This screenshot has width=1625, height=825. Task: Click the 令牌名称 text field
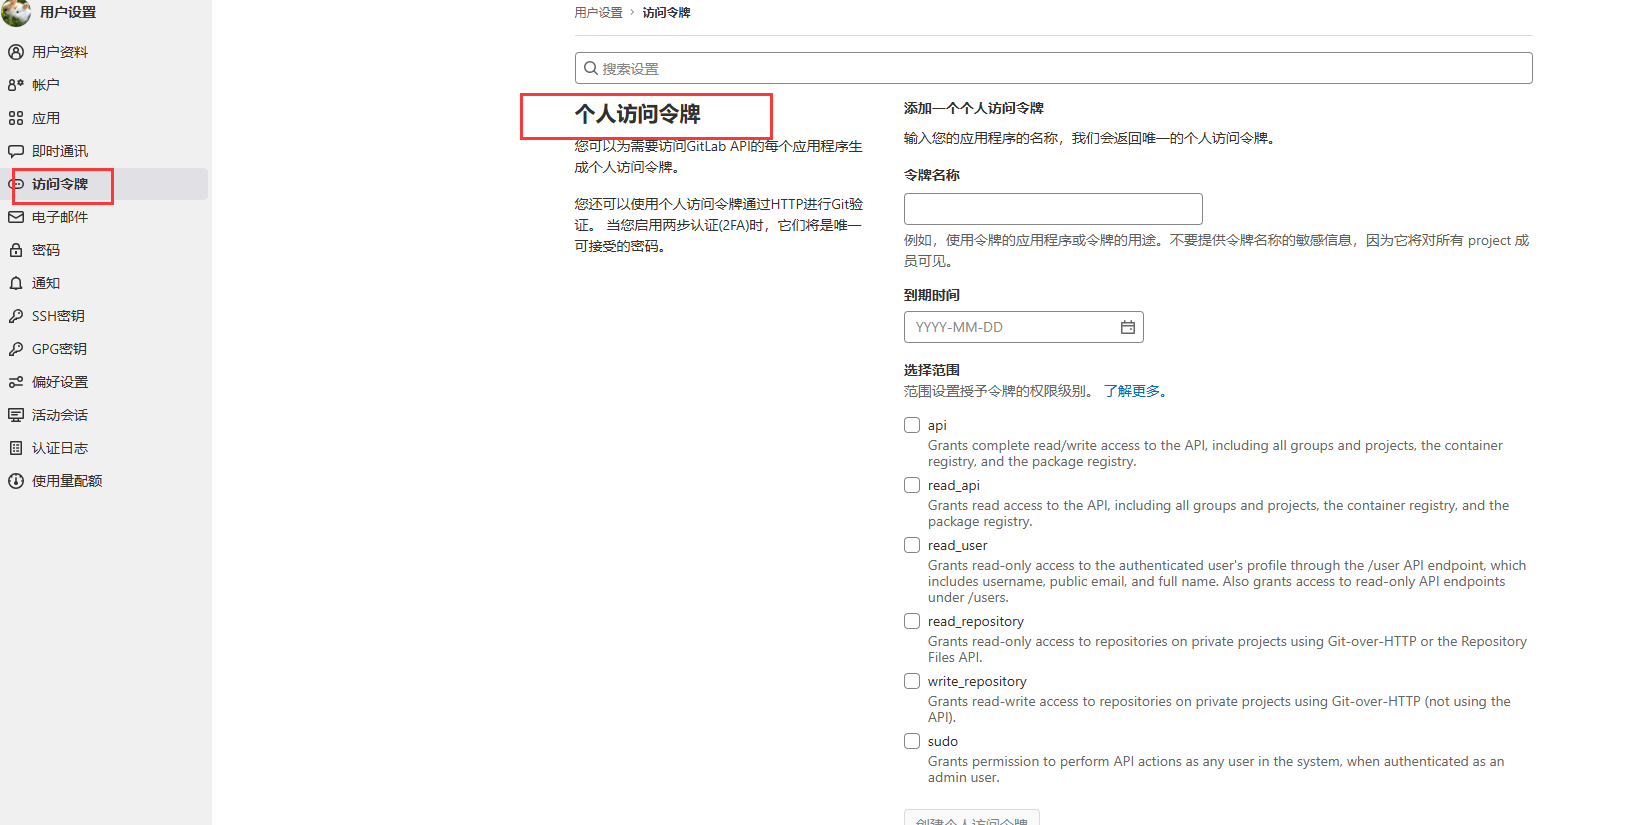tap(1052, 209)
